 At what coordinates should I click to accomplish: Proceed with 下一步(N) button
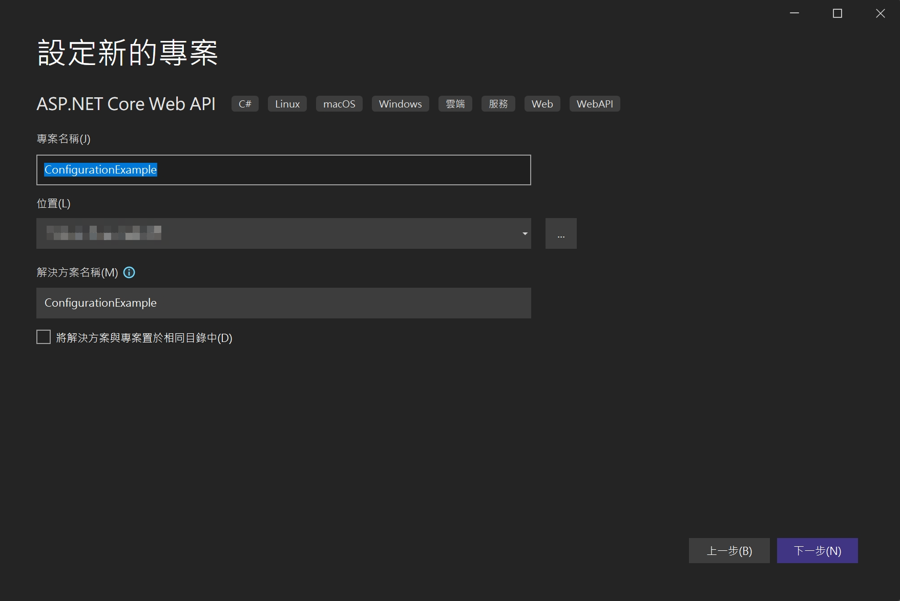pos(817,551)
